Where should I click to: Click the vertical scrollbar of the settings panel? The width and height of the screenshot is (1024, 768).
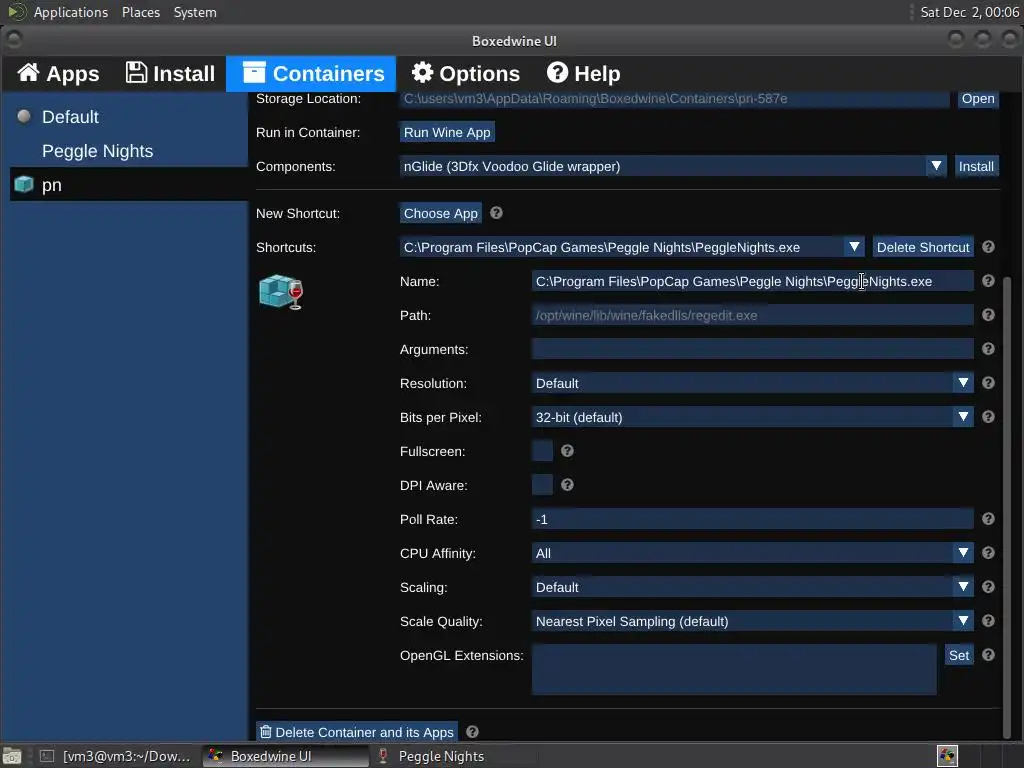coord(1006,506)
